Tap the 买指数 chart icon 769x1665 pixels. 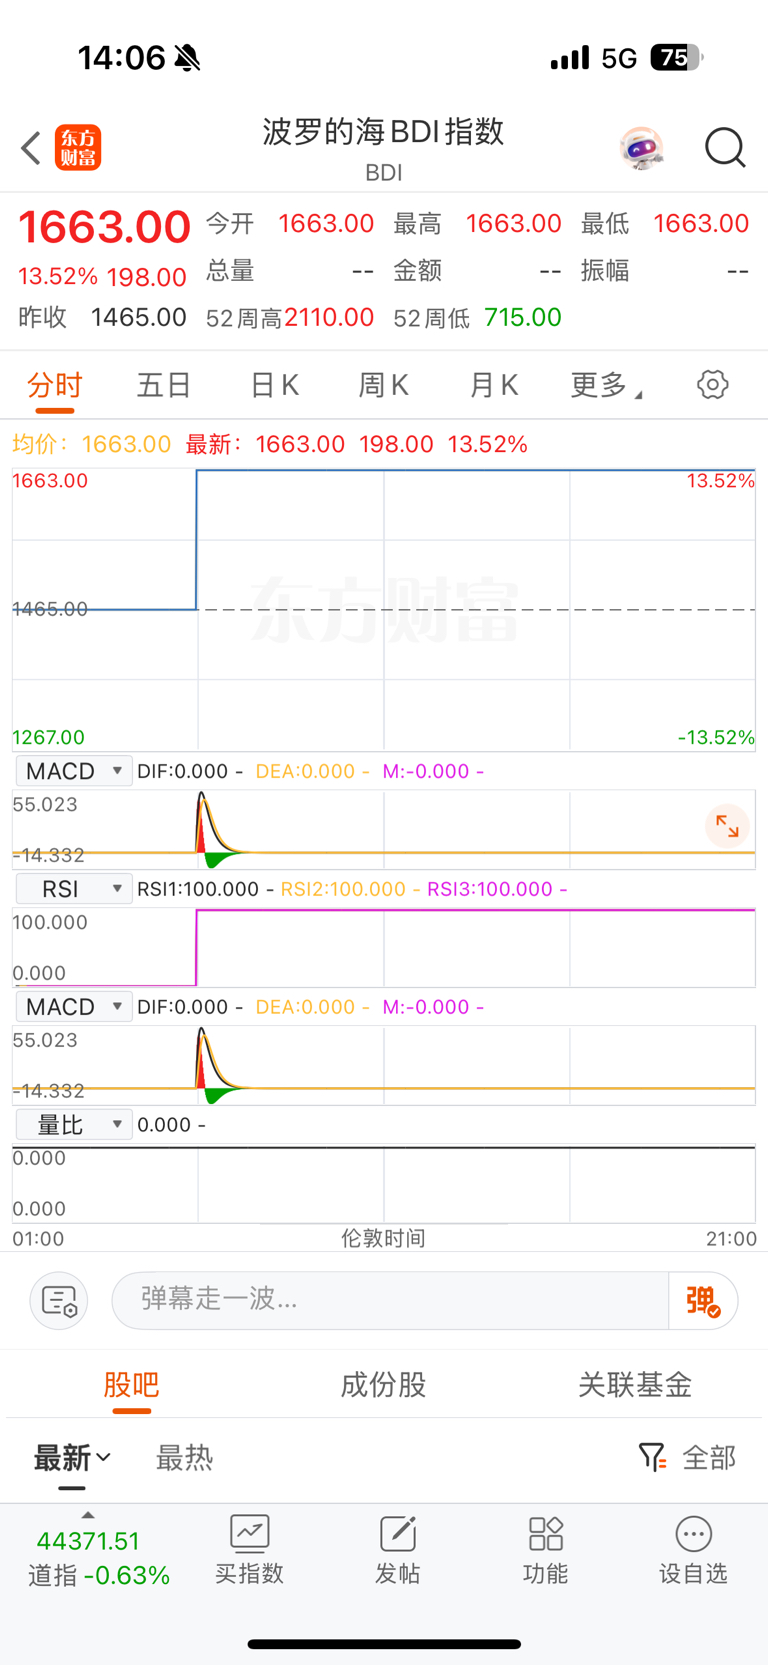(249, 1533)
